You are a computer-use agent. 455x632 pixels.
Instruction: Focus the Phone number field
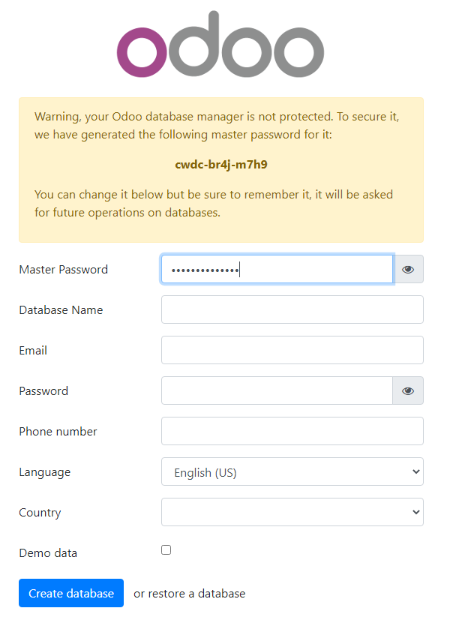click(x=292, y=431)
